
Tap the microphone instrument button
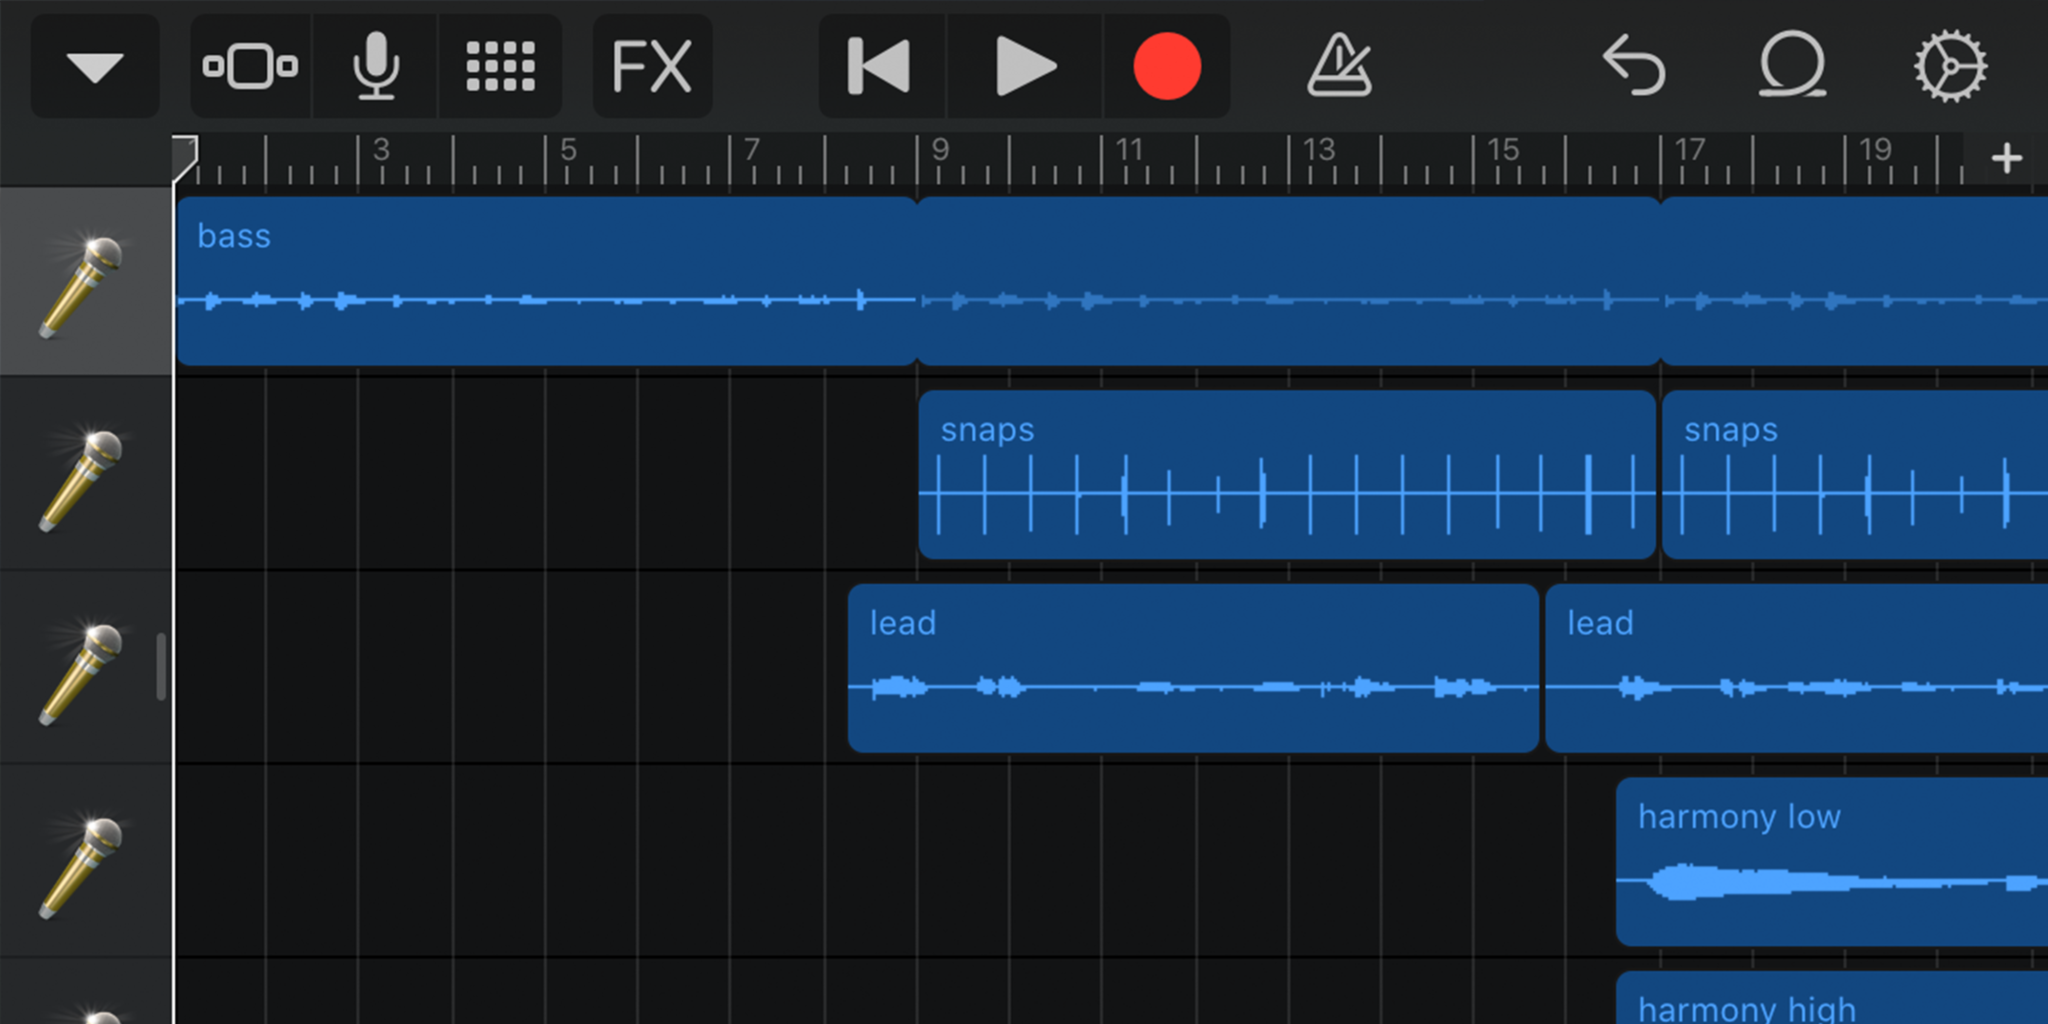376,67
